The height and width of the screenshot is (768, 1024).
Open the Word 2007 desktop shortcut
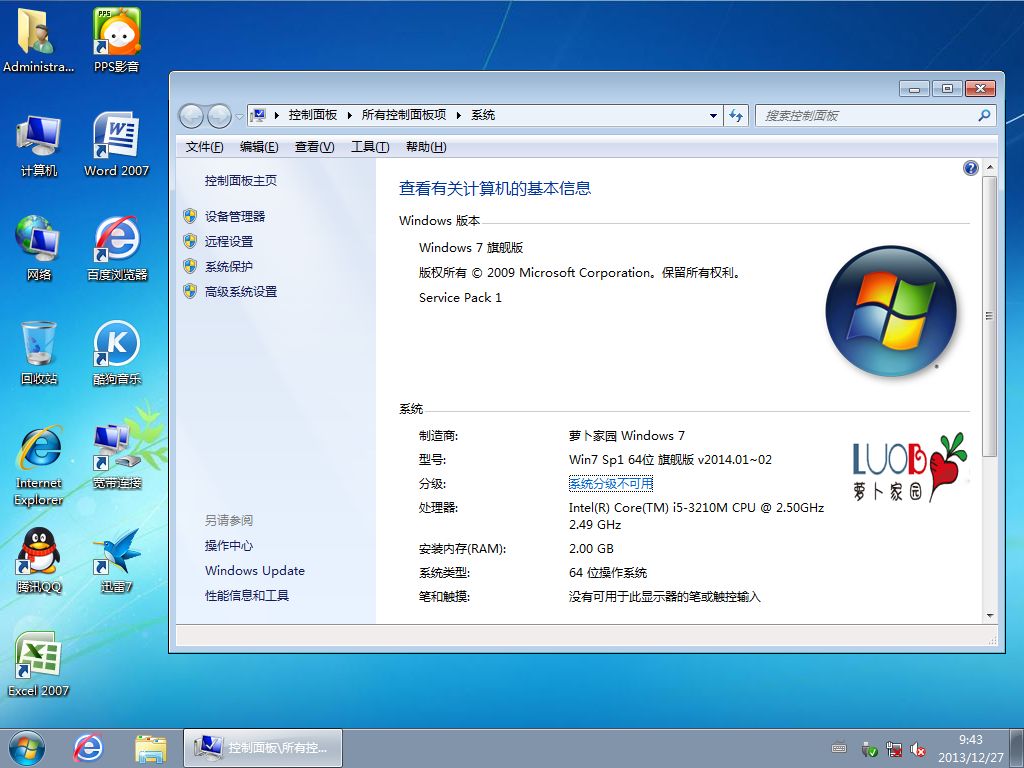point(116,145)
